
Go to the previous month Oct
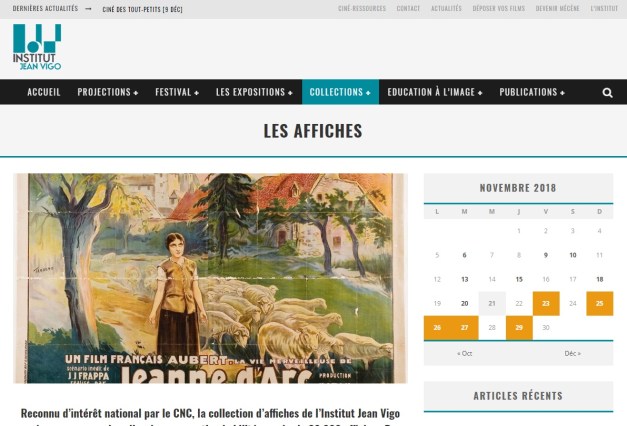[465, 354]
